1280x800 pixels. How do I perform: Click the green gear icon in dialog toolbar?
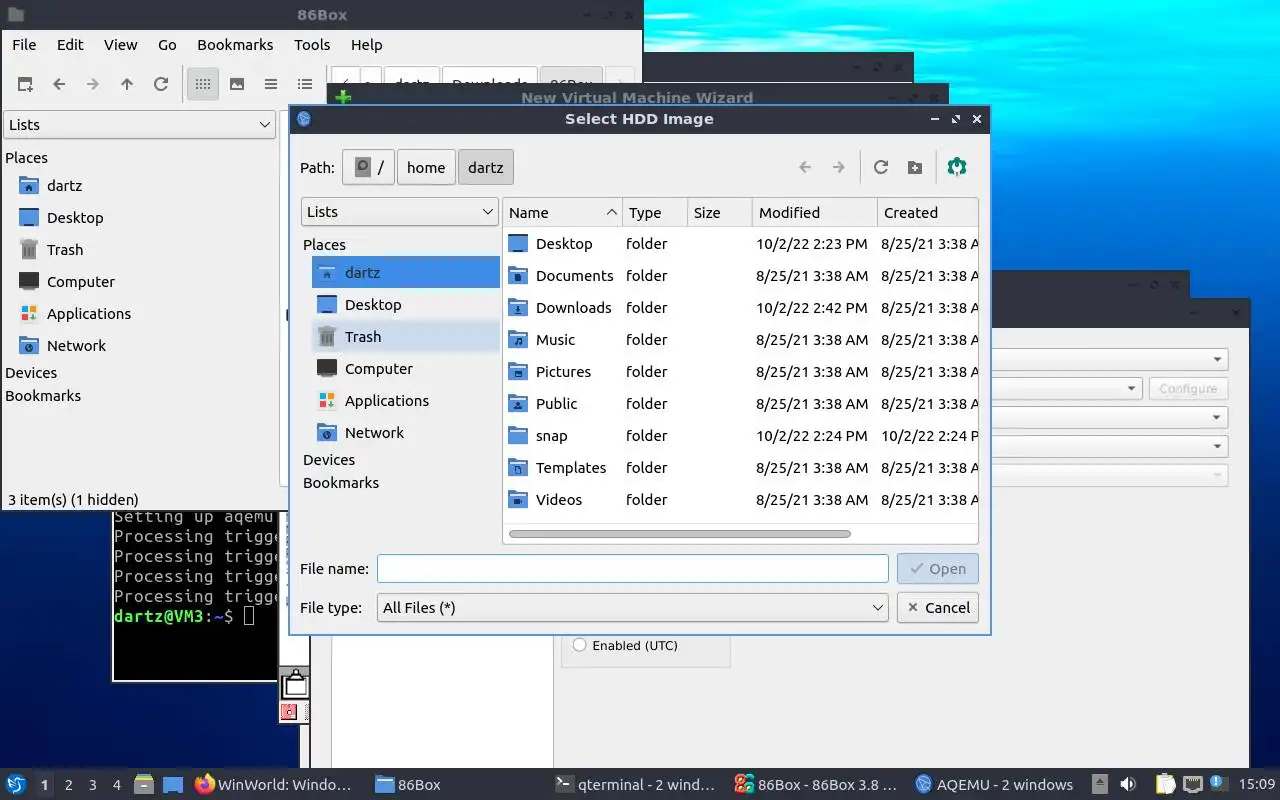tap(957, 167)
